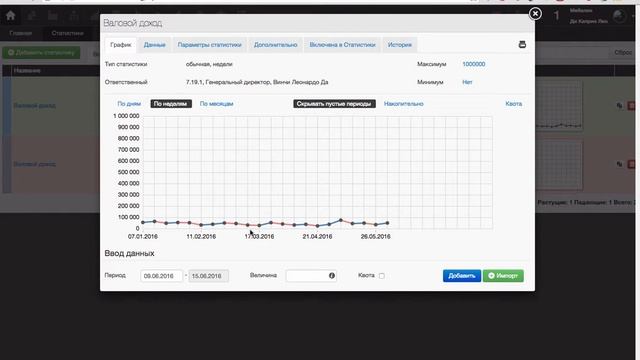Click the dialog title Валовой доход
Image resolution: width=640 pixels, height=360 pixels.
[133, 23]
